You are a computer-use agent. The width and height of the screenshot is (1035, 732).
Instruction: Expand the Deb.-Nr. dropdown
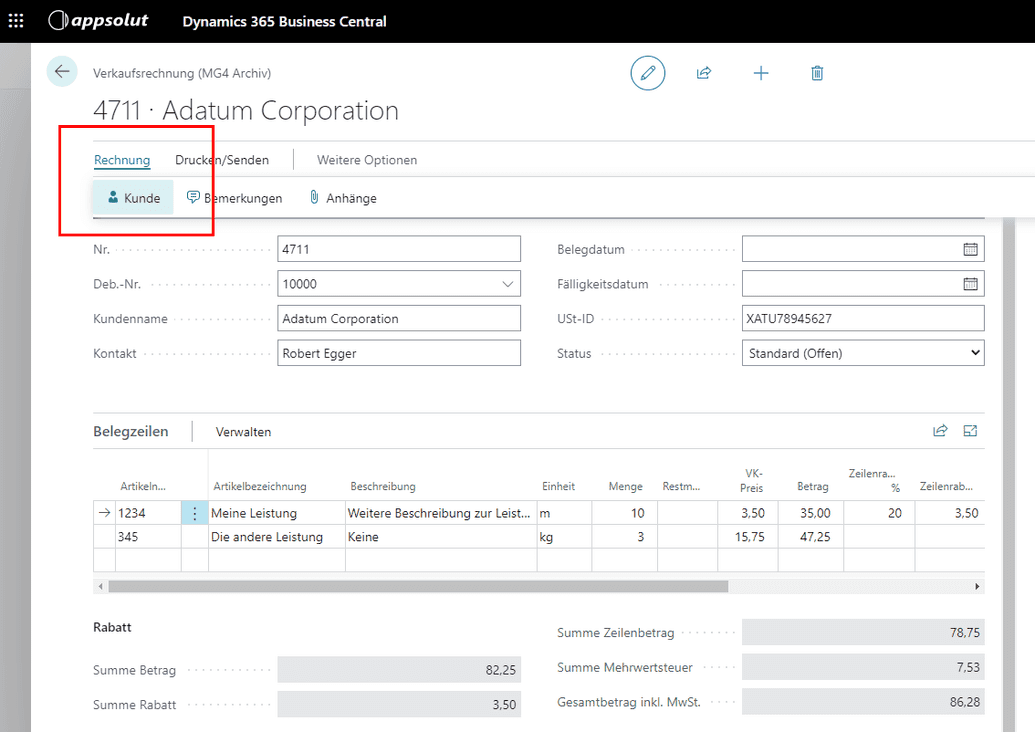pos(506,284)
